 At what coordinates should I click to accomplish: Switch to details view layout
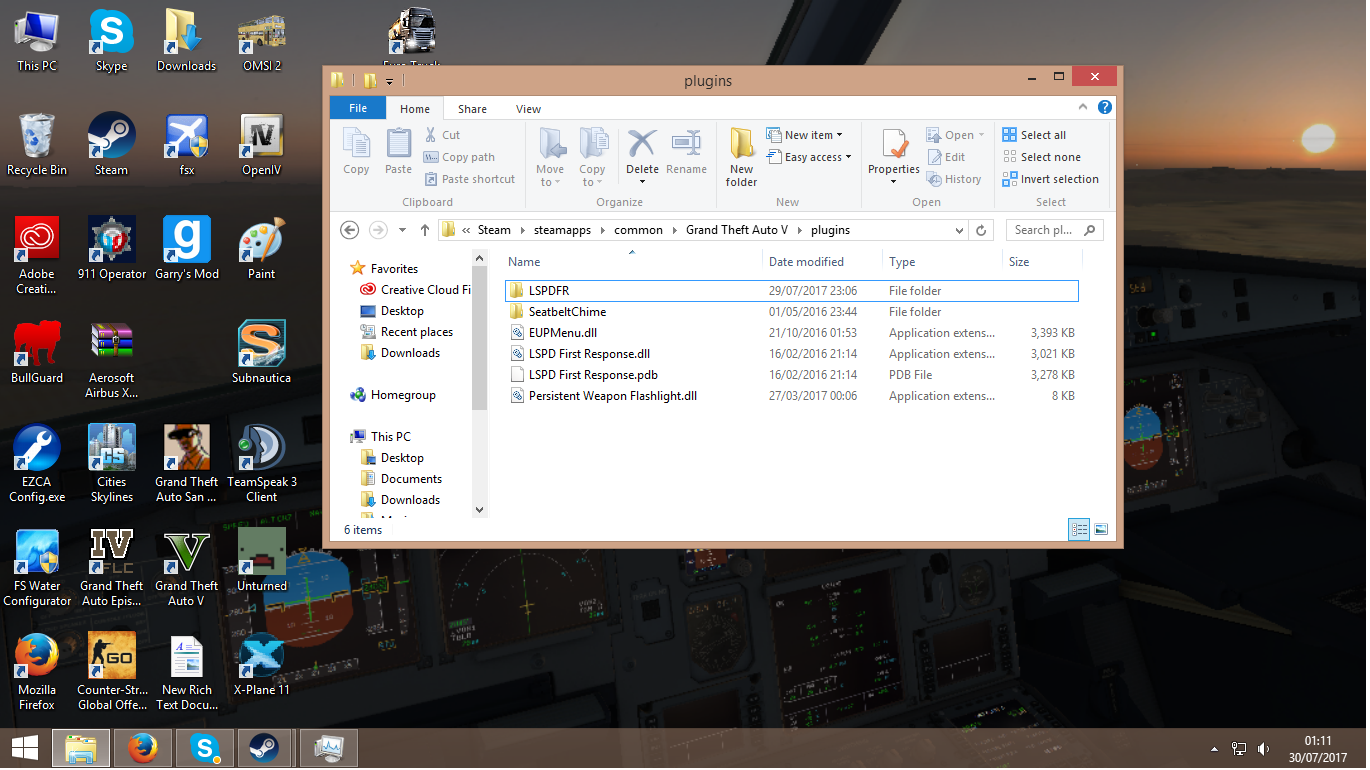click(1079, 530)
